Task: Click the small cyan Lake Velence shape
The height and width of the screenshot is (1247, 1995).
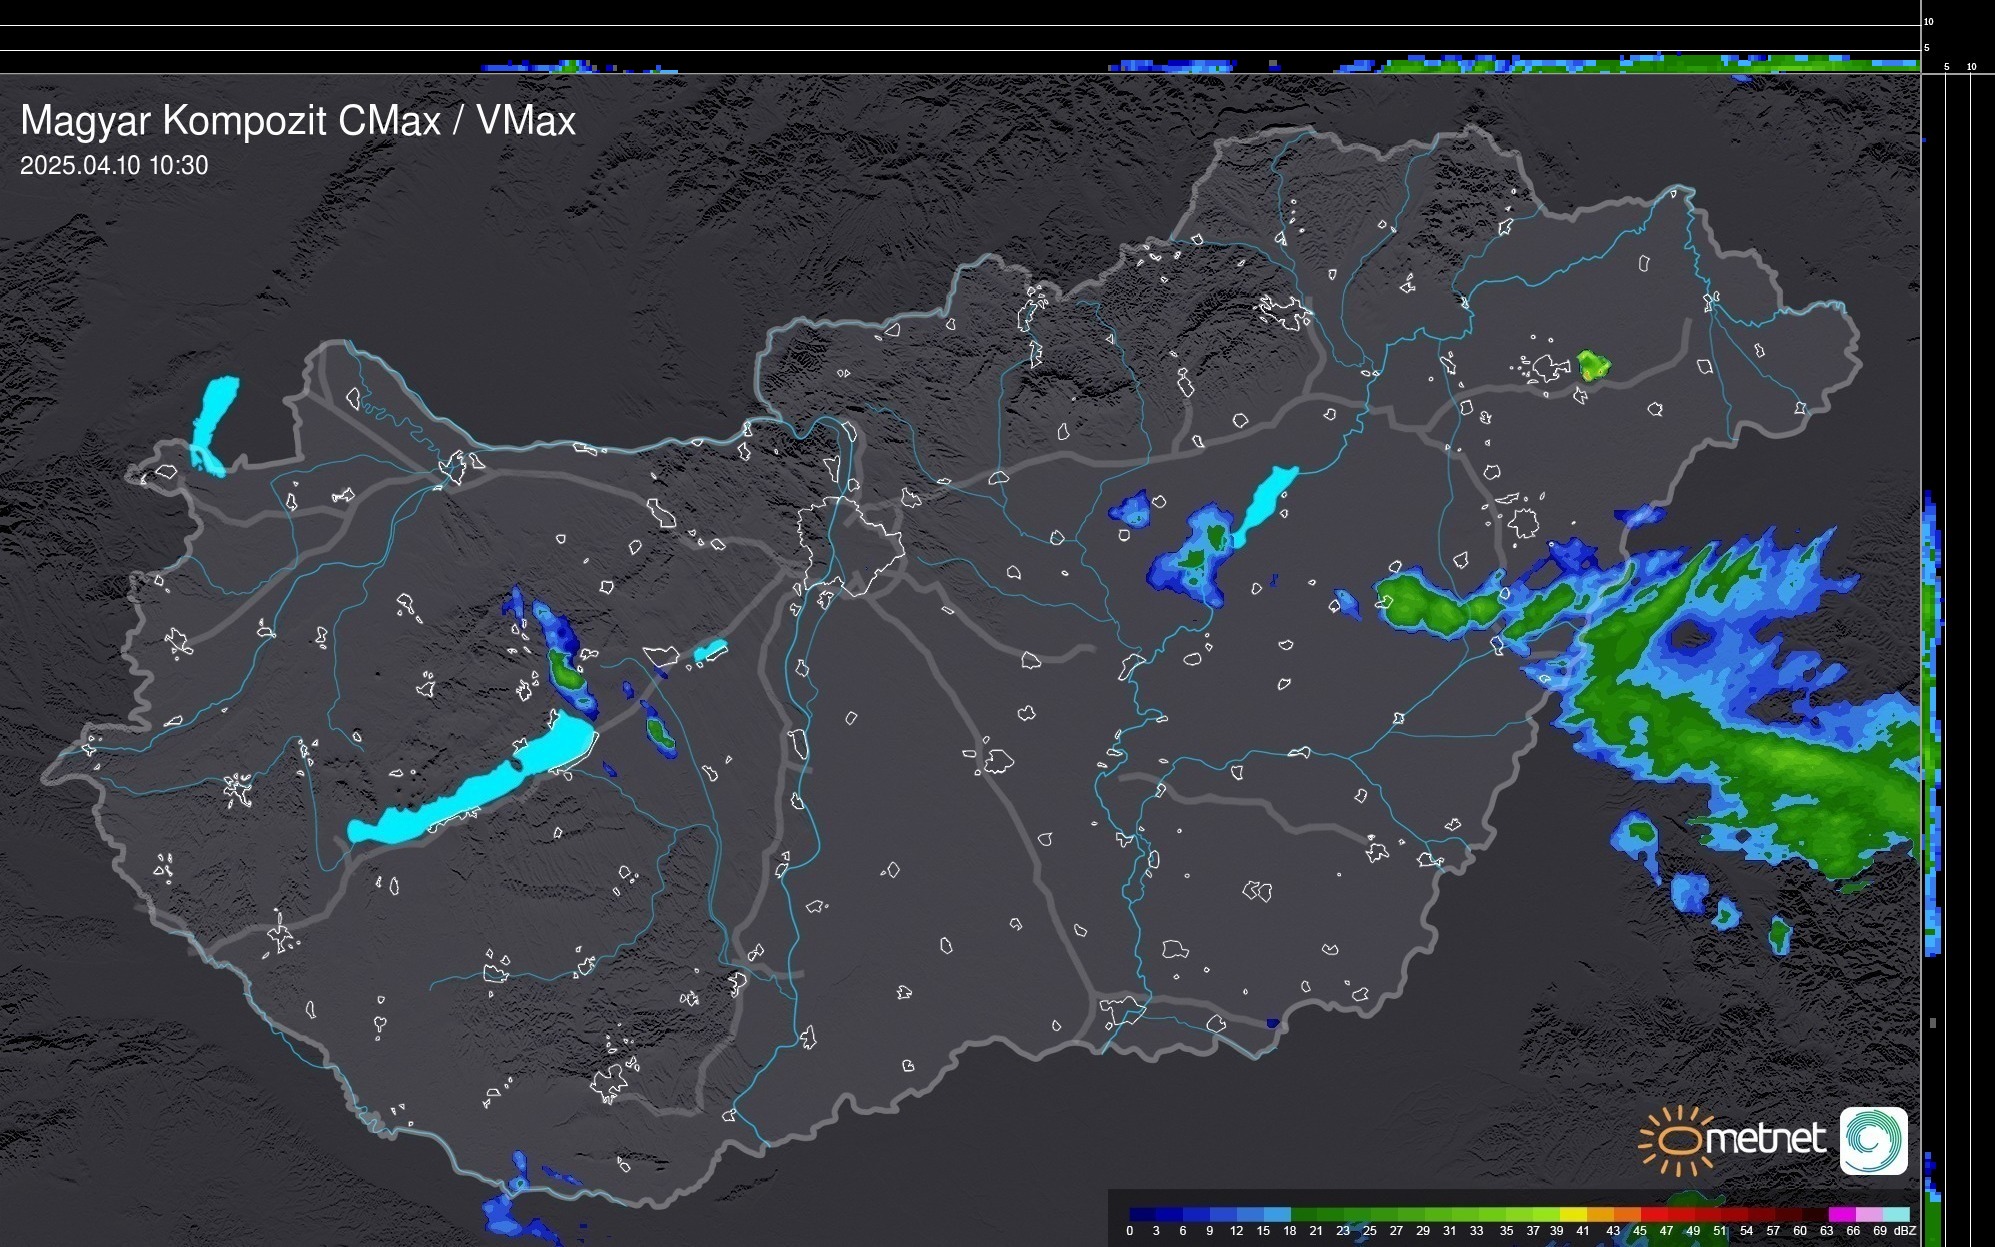Action: (710, 651)
